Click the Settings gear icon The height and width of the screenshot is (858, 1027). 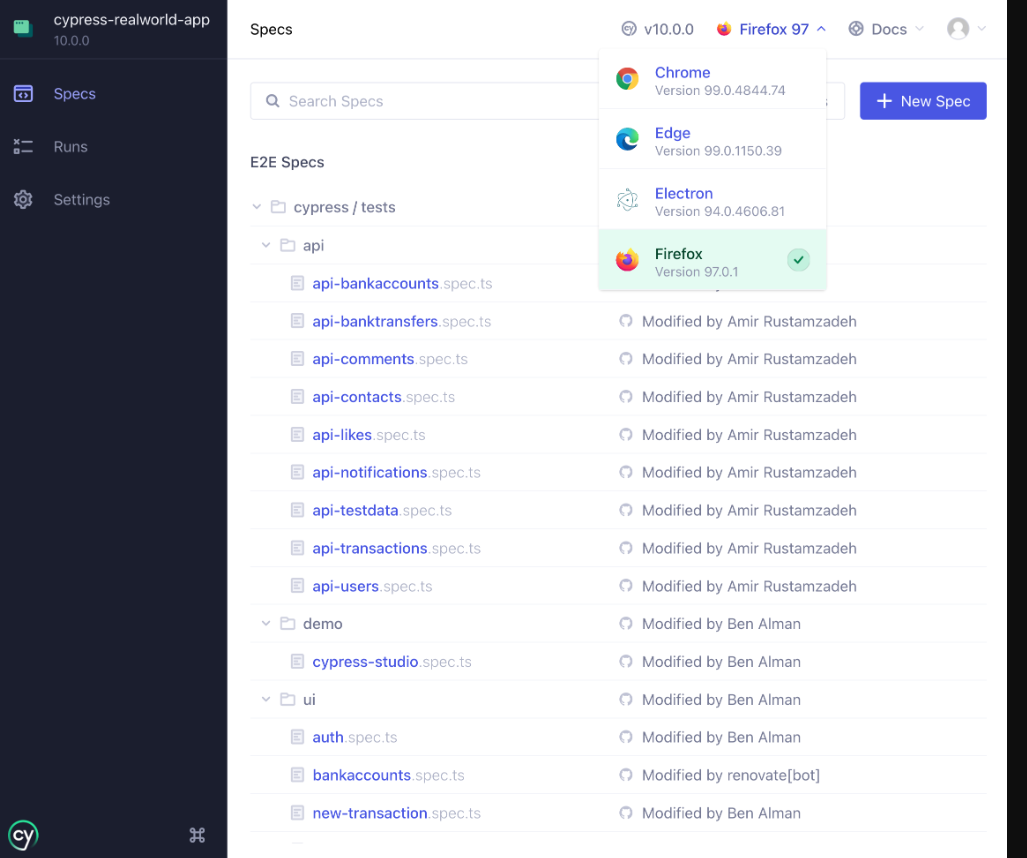coord(23,200)
